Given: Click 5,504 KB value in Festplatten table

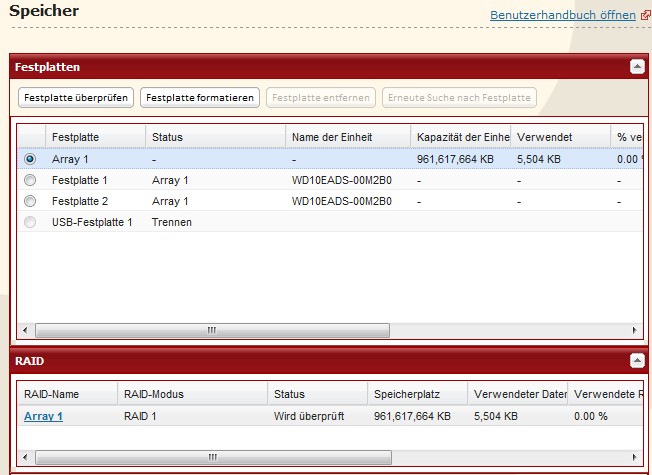Looking at the screenshot, I should (539, 159).
